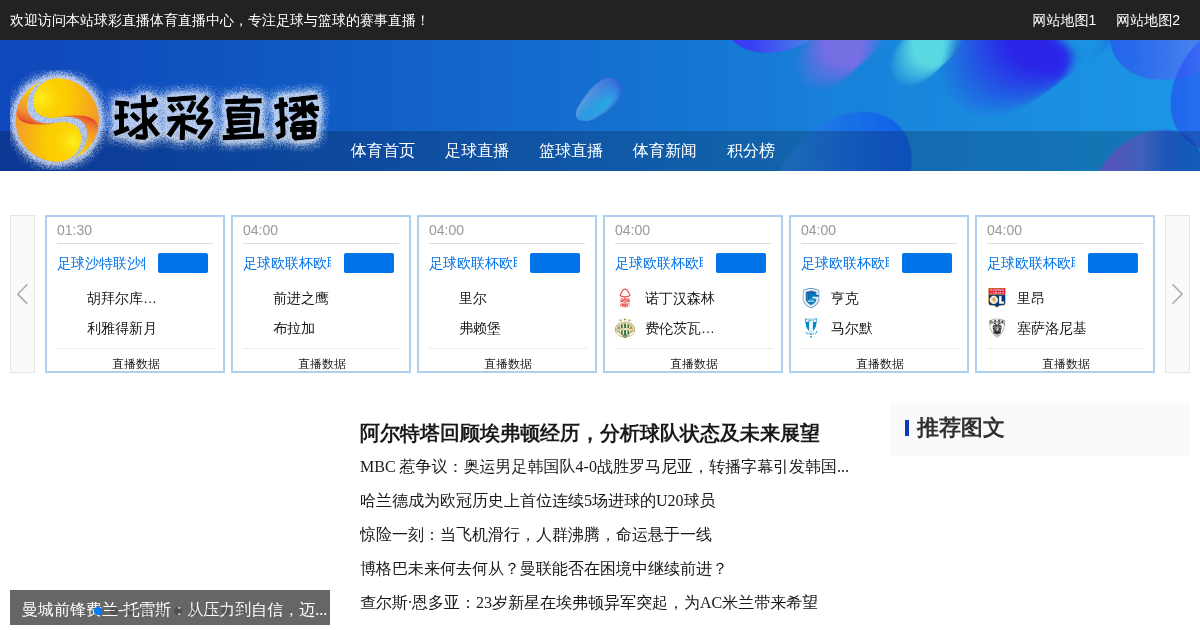The image size is (1200, 630).
Task: Click the Malmö (马尔默) team crest
Action: point(811,328)
